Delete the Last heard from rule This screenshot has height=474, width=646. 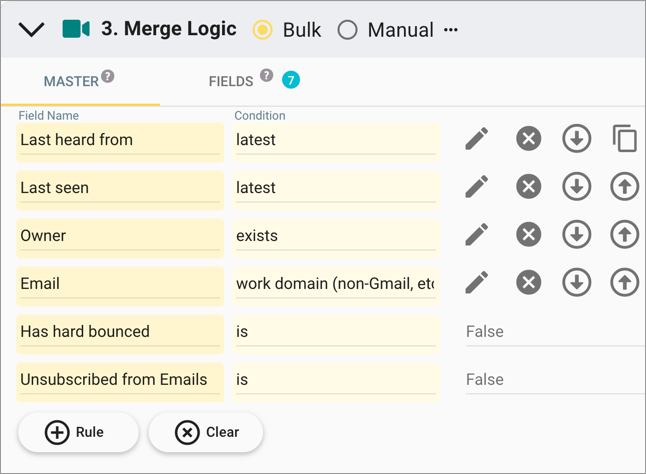coord(529,138)
